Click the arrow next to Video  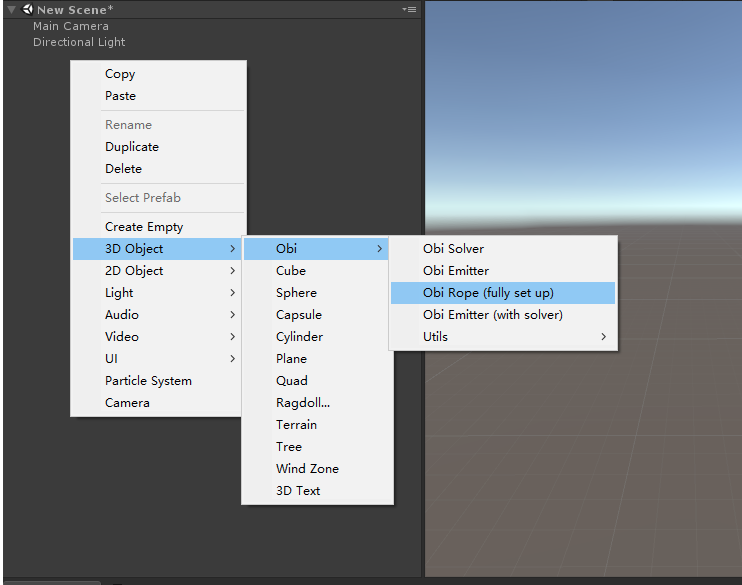[232, 337]
